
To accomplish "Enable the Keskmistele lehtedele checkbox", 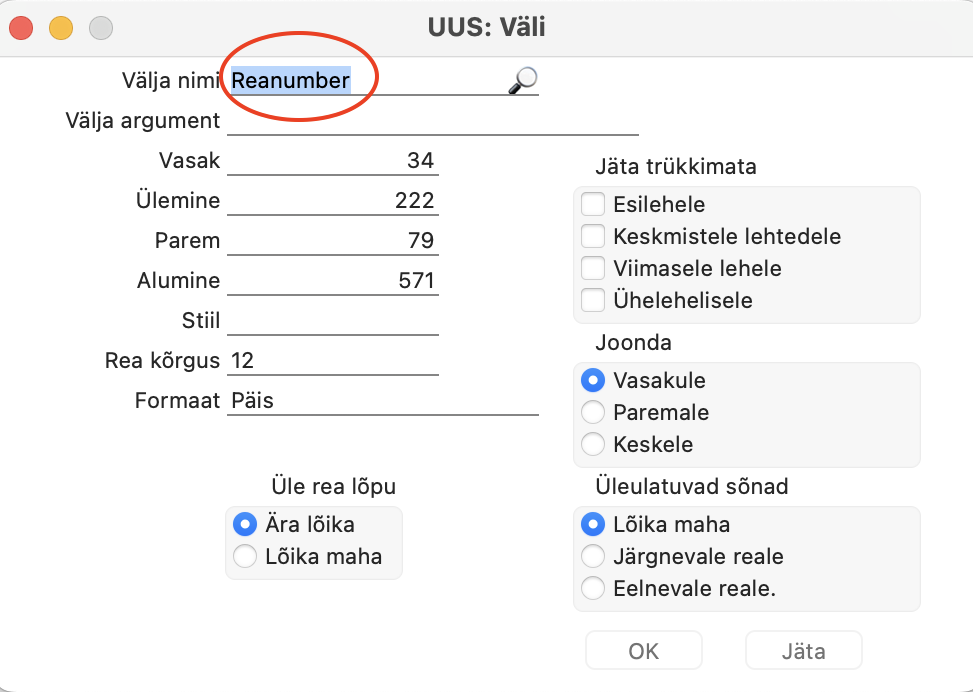I will pyautogui.click(x=593, y=236).
